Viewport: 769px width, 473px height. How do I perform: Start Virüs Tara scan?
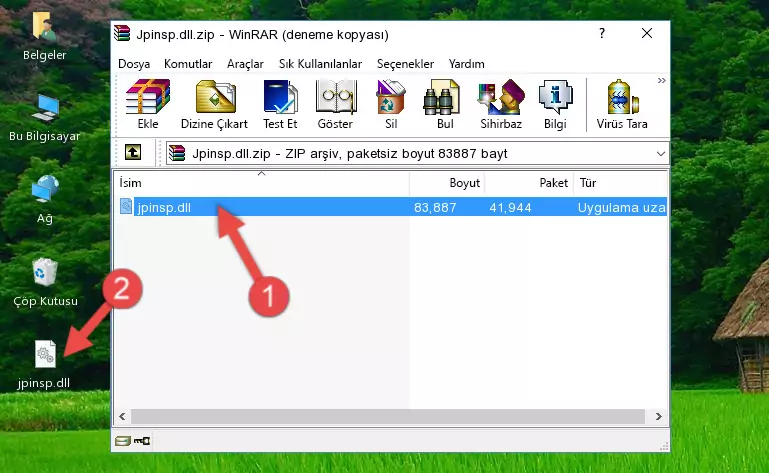[622, 105]
